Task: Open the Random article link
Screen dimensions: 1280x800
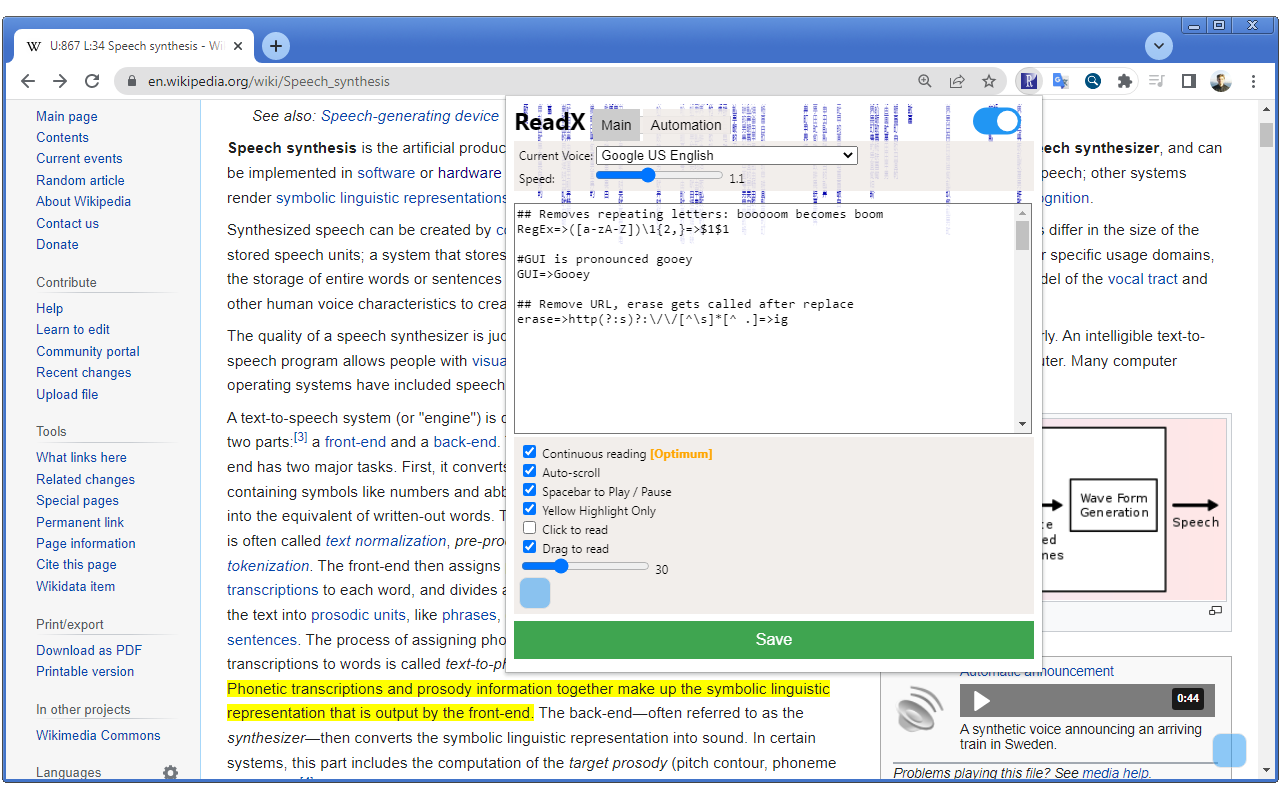Action: [80, 180]
